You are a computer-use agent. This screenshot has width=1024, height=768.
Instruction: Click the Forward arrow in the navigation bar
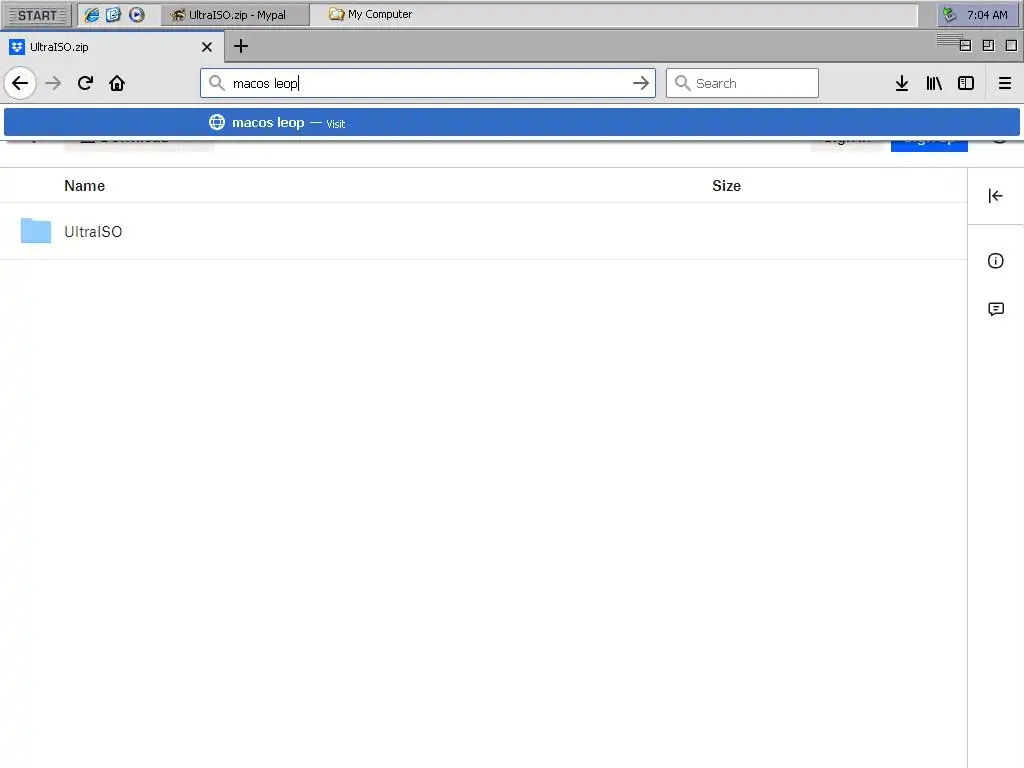(53, 83)
